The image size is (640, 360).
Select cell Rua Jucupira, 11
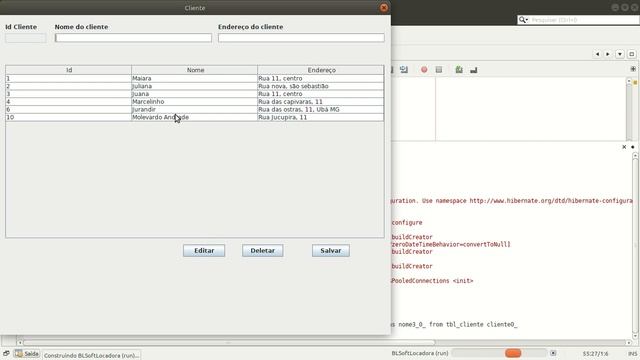[321, 117]
